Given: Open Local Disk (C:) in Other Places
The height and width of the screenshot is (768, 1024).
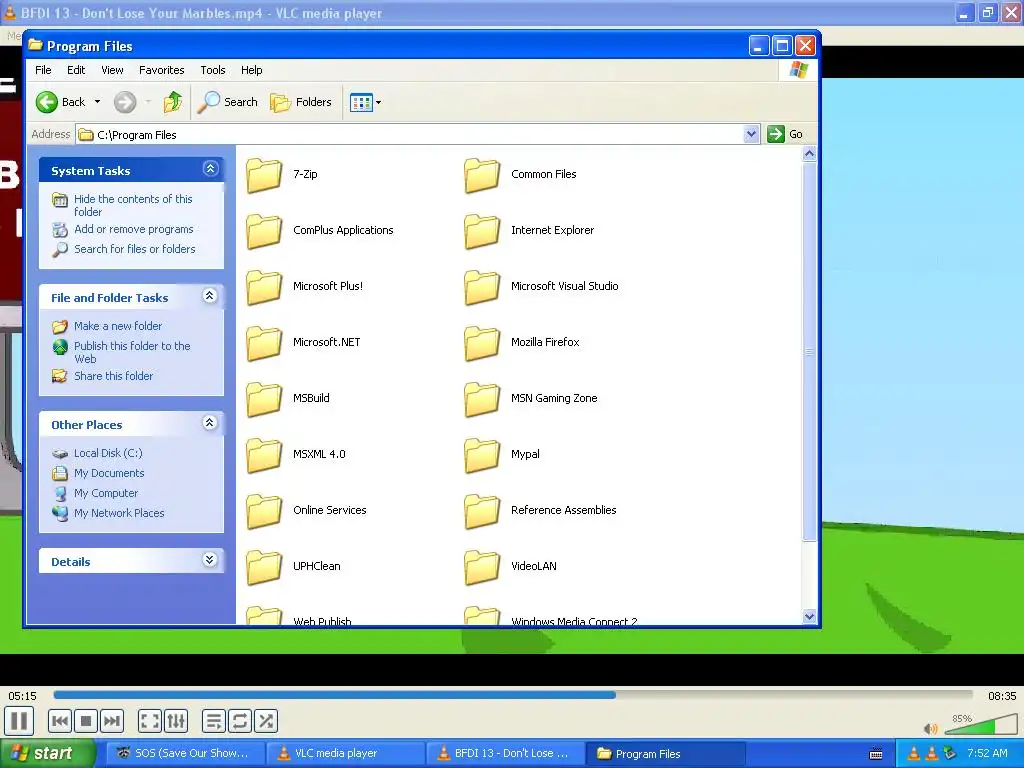Looking at the screenshot, I should point(108,453).
